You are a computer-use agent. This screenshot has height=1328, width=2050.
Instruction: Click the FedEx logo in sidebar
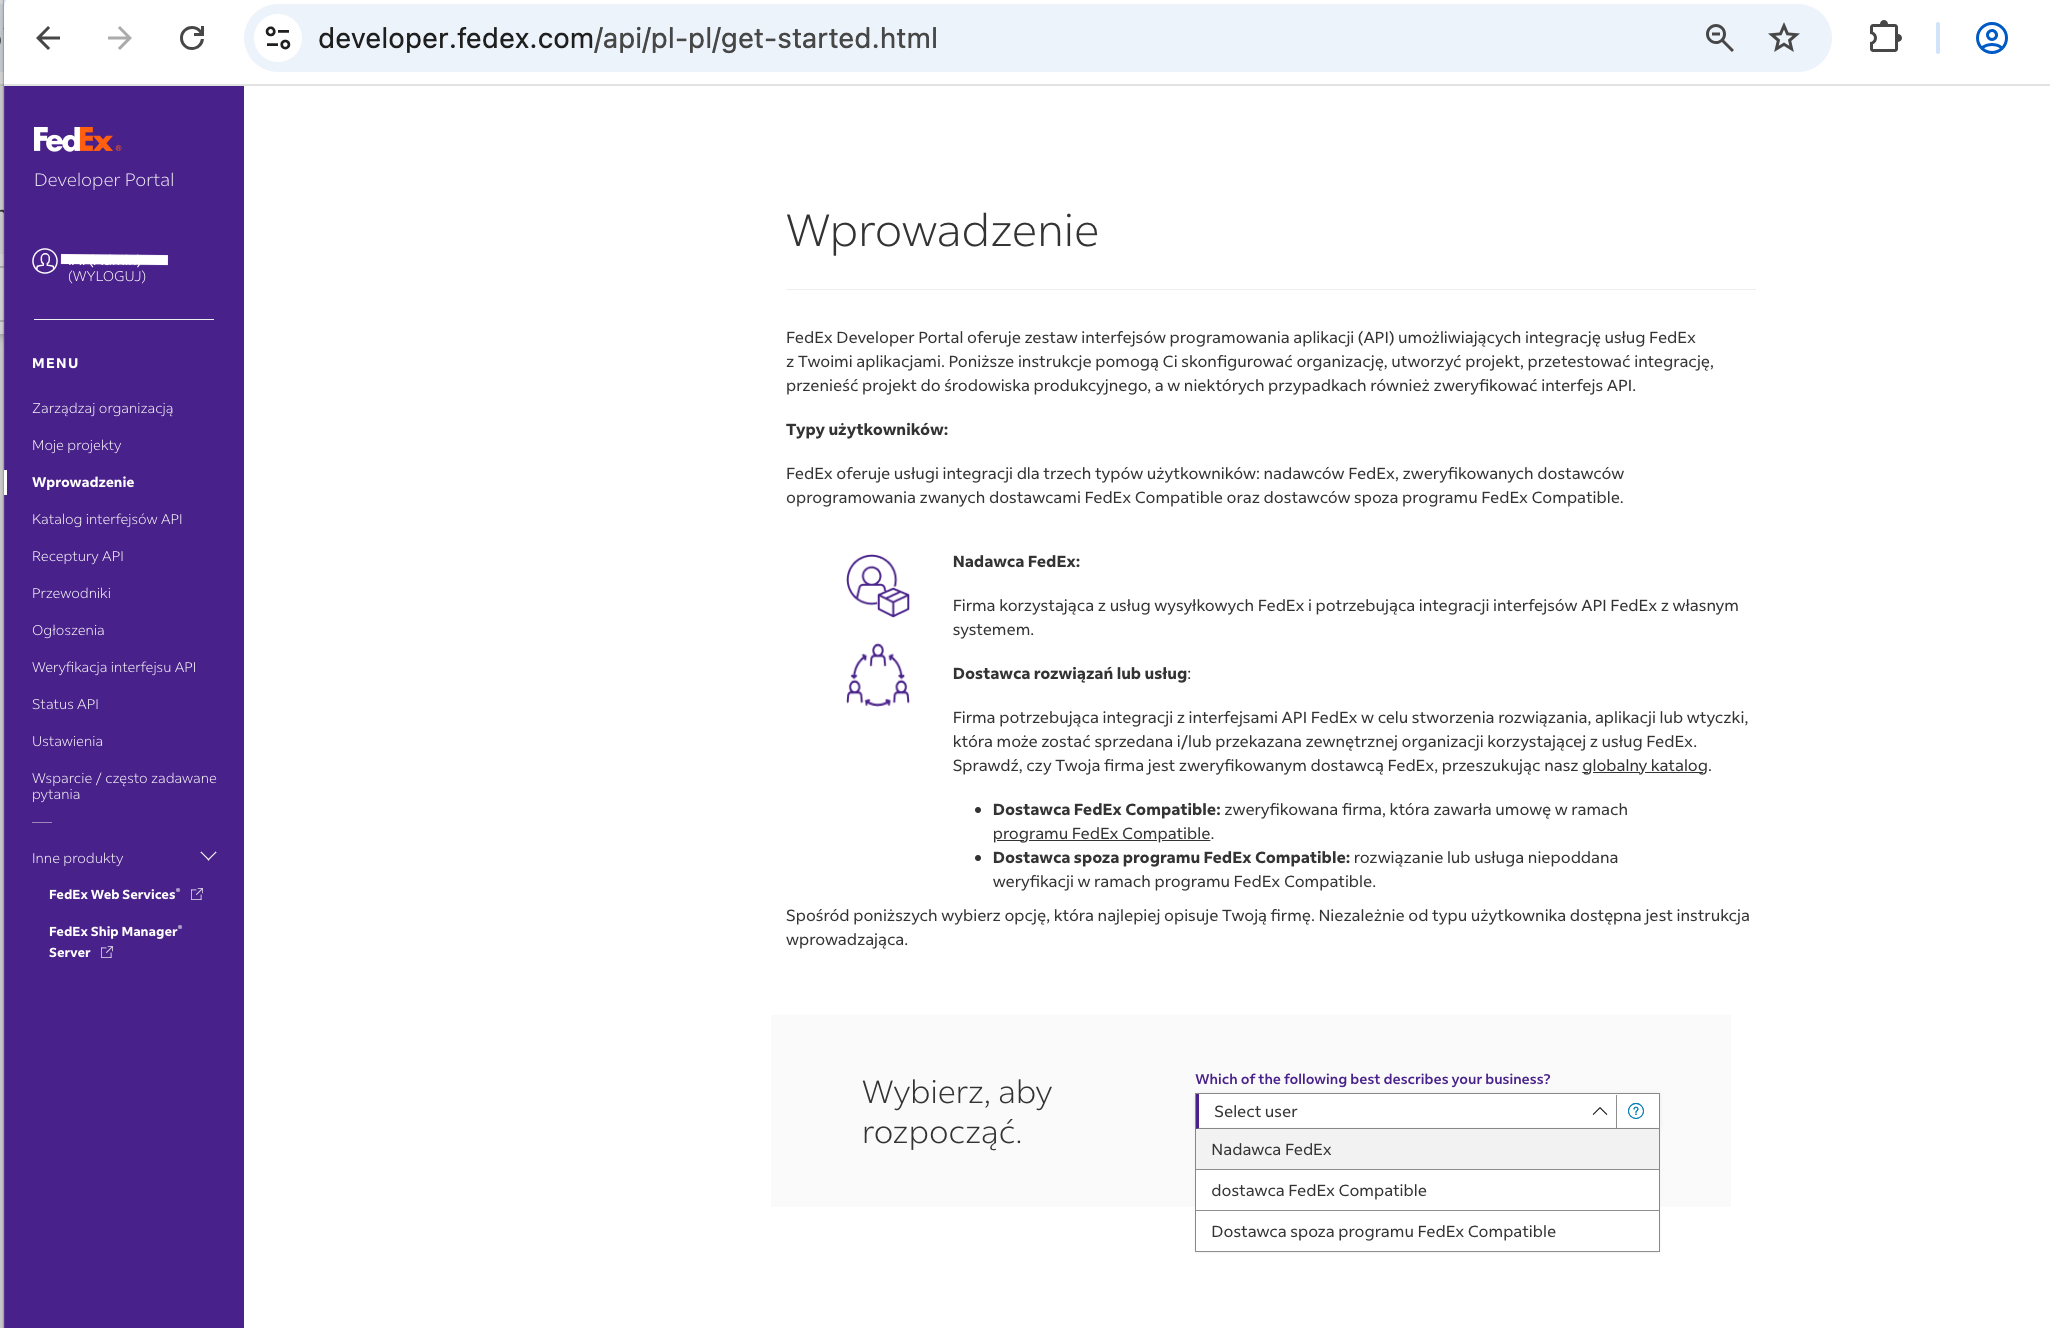pos(76,140)
